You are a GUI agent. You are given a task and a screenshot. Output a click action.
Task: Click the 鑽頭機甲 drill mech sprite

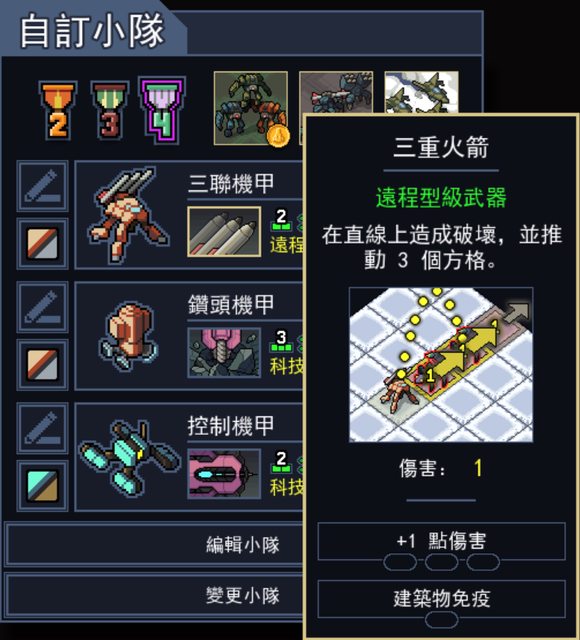pyautogui.click(x=129, y=336)
